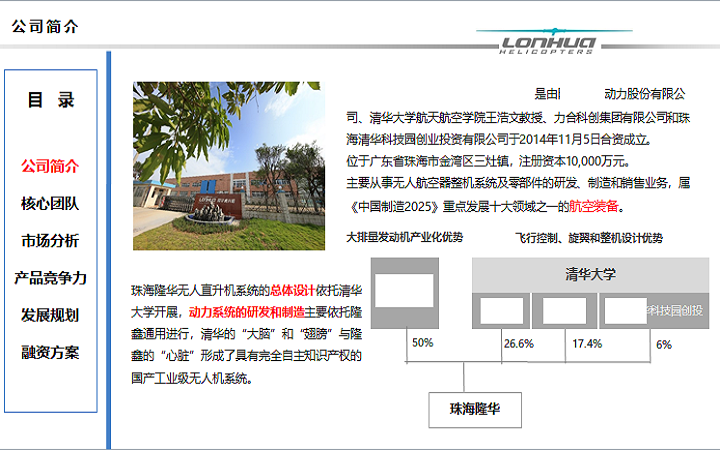The height and width of the screenshot is (450, 720).
Task: Open the 核心团队 section
Action: [x=50, y=203]
